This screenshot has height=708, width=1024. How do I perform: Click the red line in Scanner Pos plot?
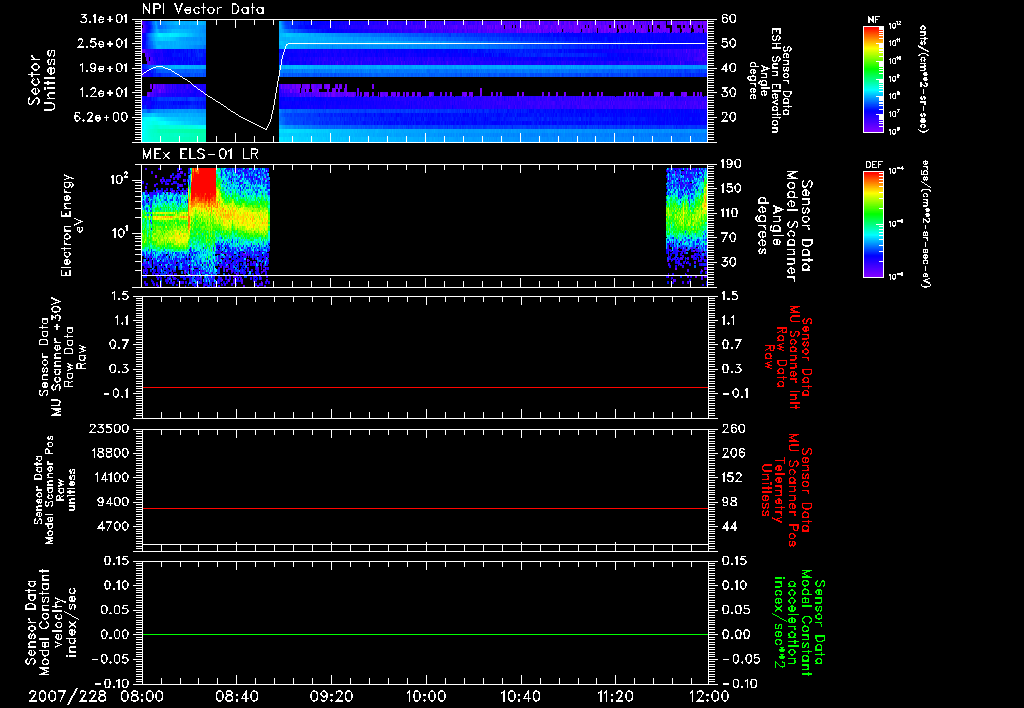coord(425,508)
